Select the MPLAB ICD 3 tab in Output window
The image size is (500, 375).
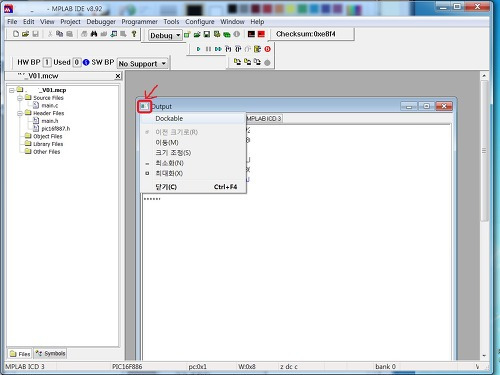pos(264,118)
